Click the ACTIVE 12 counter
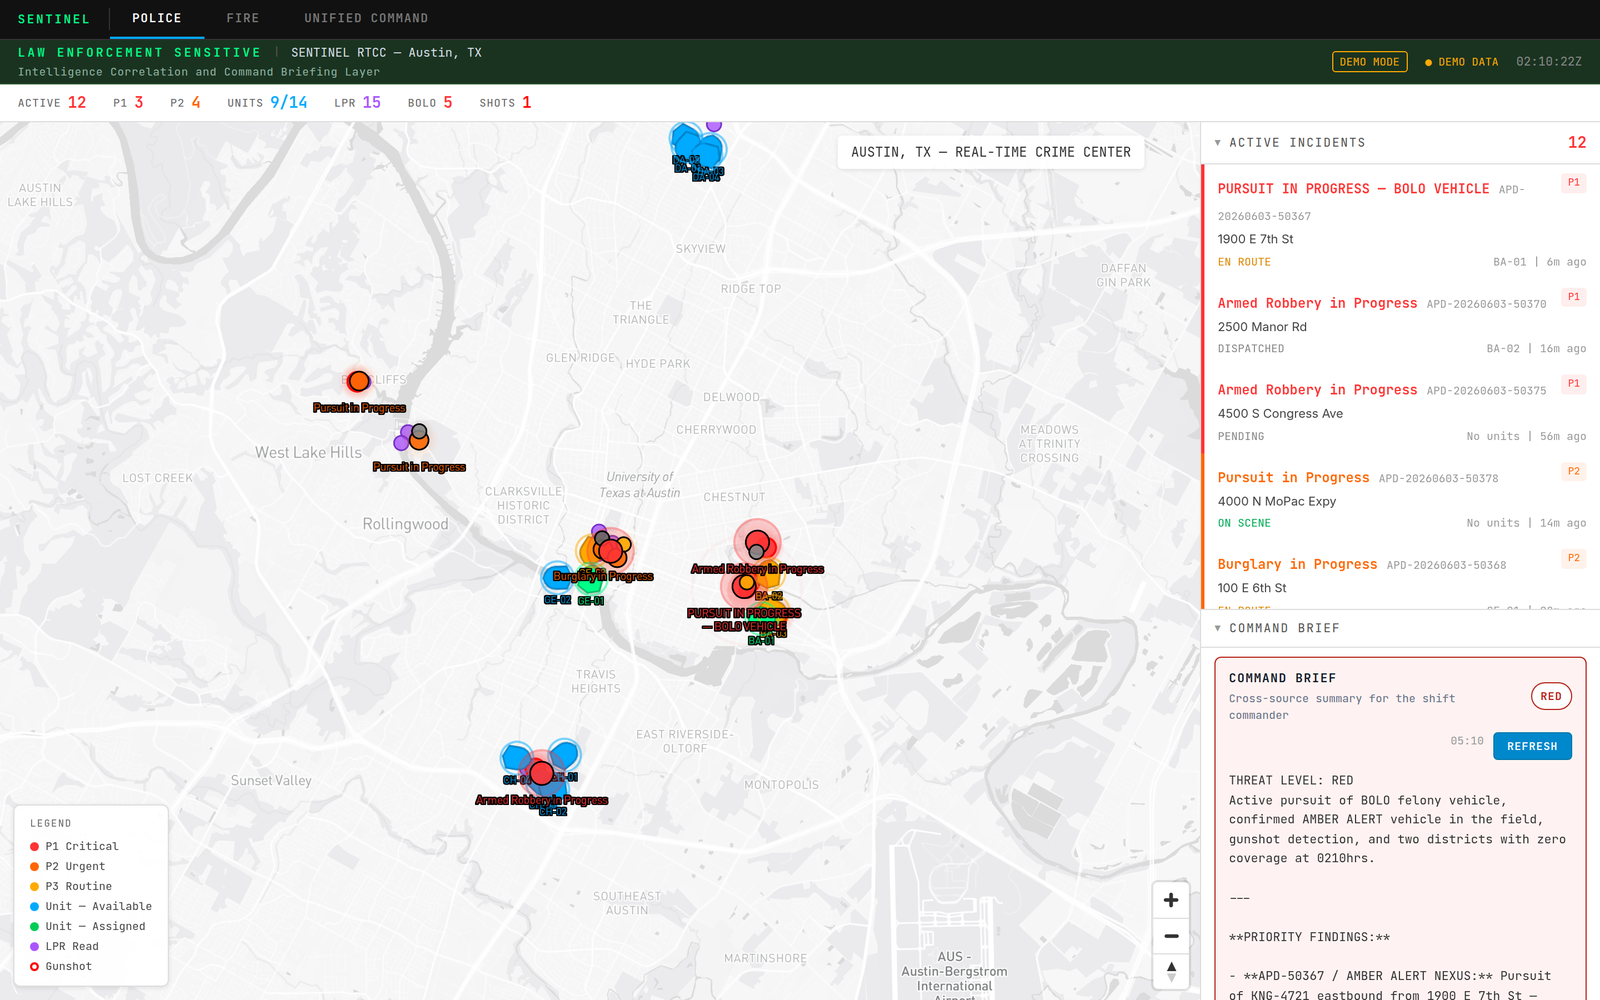 click(x=52, y=102)
